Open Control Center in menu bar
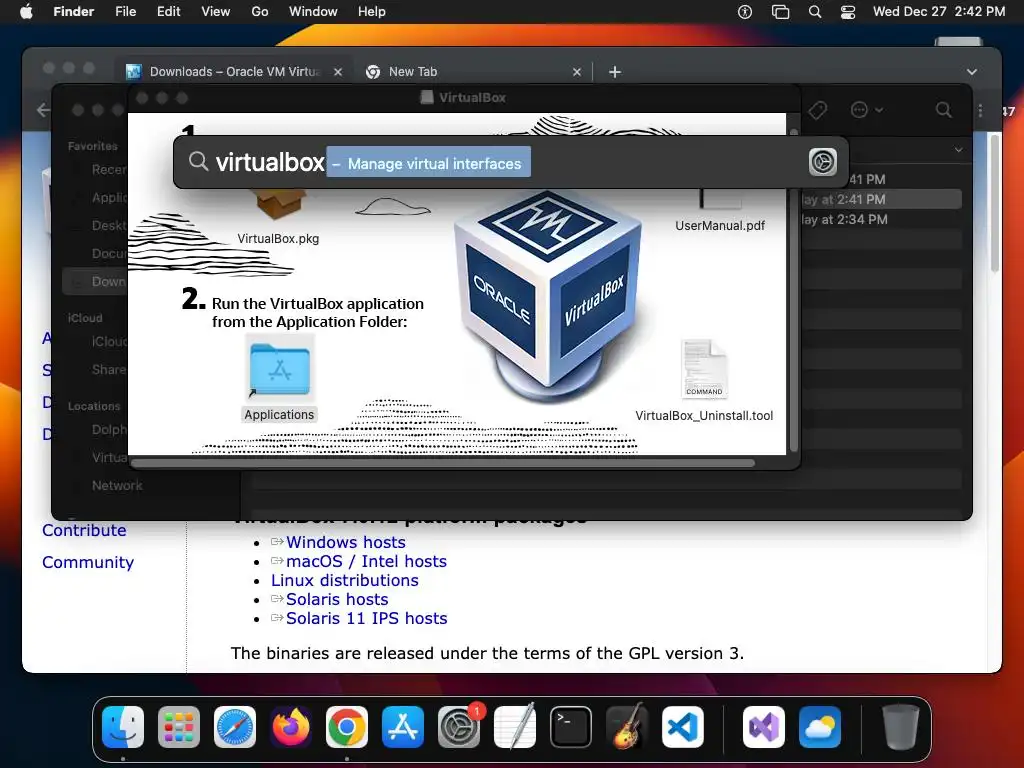1024x768 pixels. coord(848,12)
